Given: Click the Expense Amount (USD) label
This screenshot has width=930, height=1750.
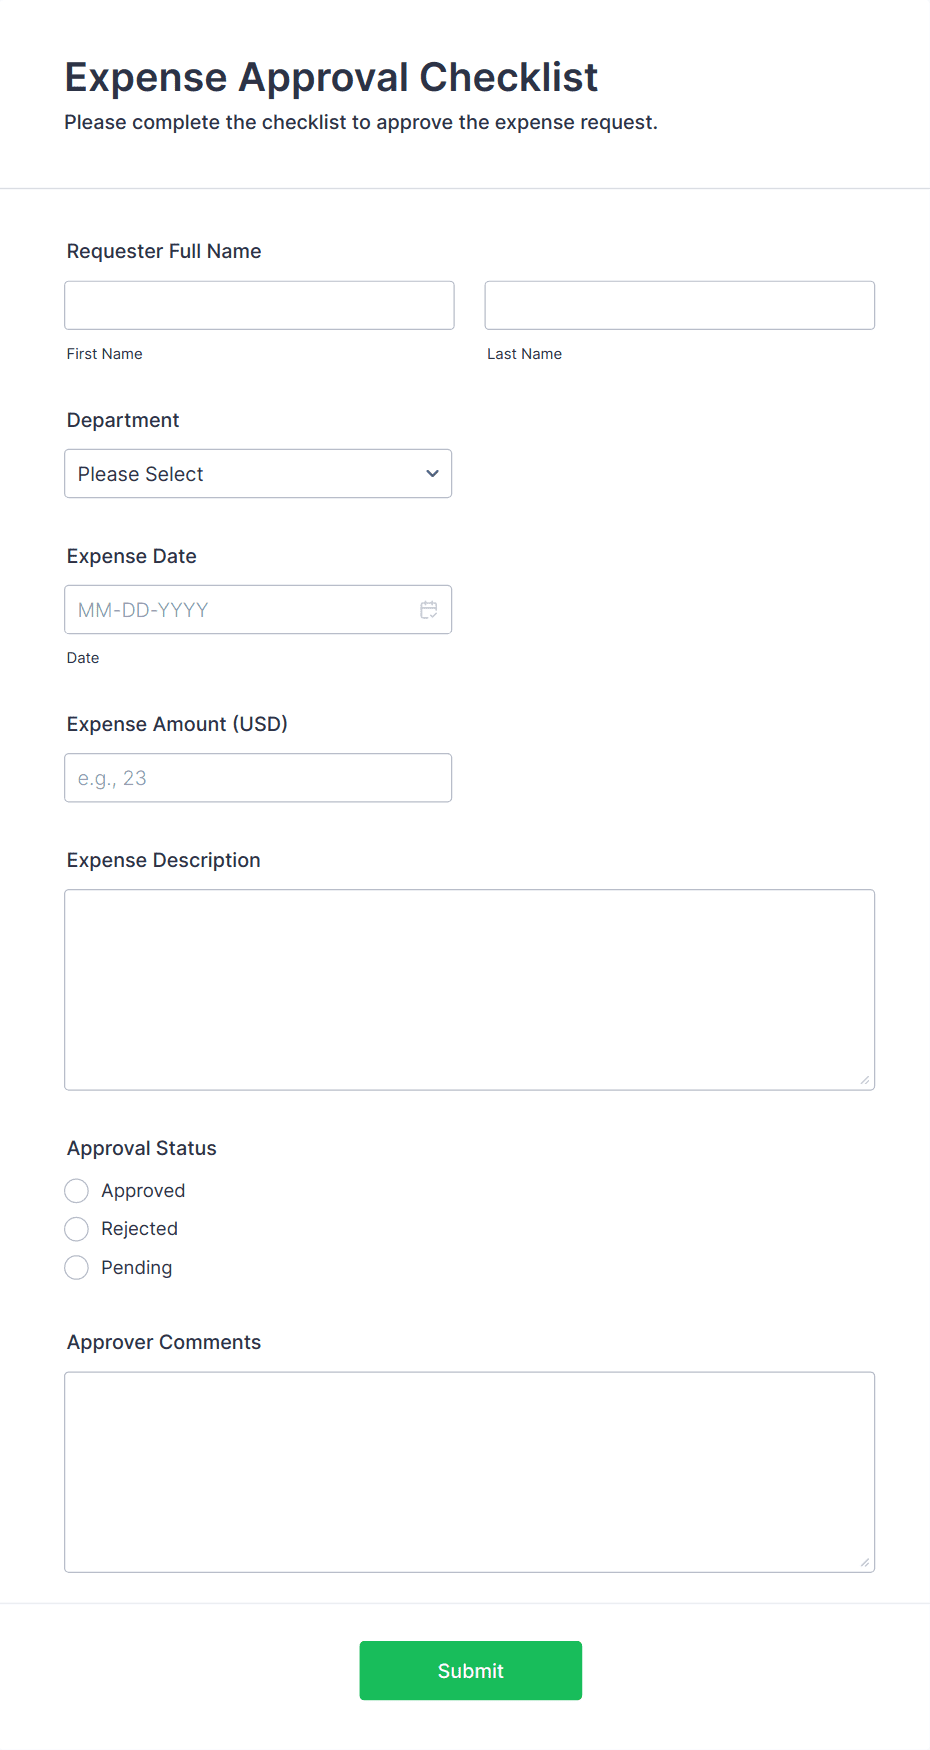Looking at the screenshot, I should (x=177, y=724).
